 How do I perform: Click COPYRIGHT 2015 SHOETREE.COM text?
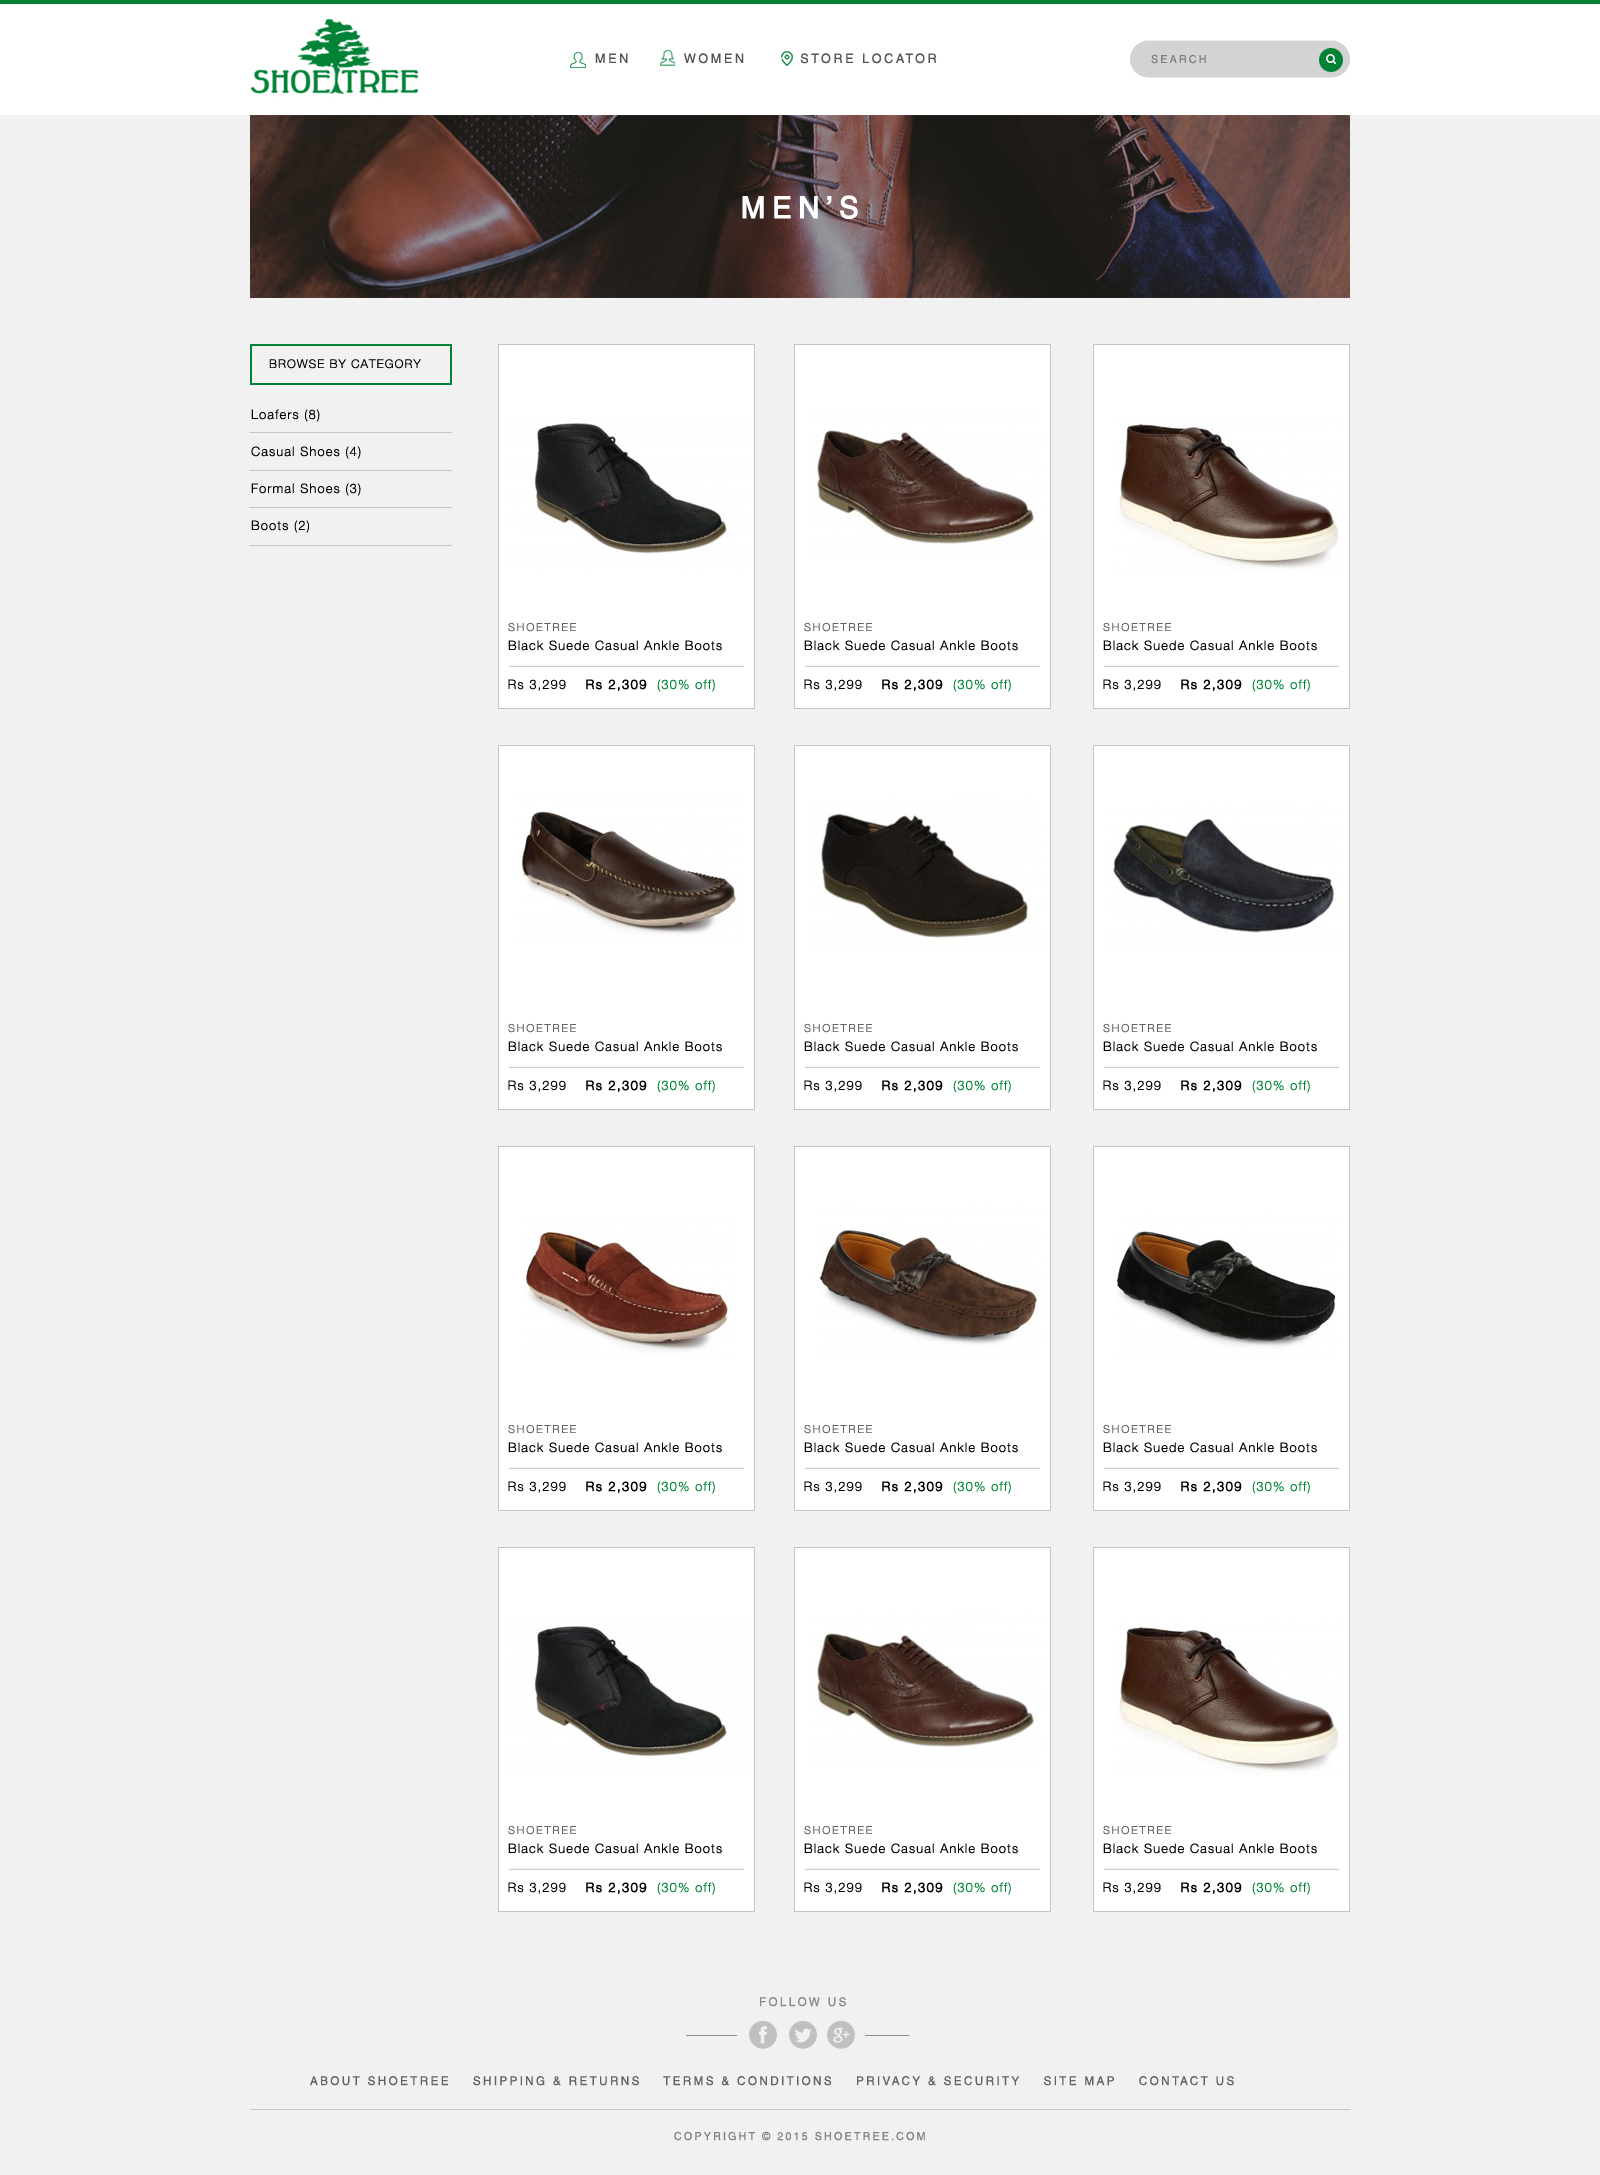coord(800,2136)
